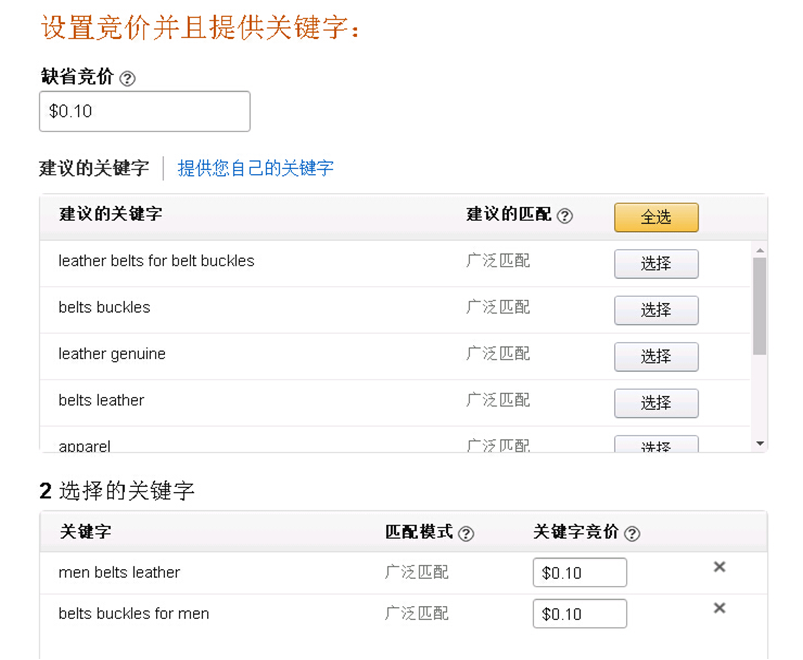Select keyword 'leather belts for belt buckles'

tap(656, 264)
